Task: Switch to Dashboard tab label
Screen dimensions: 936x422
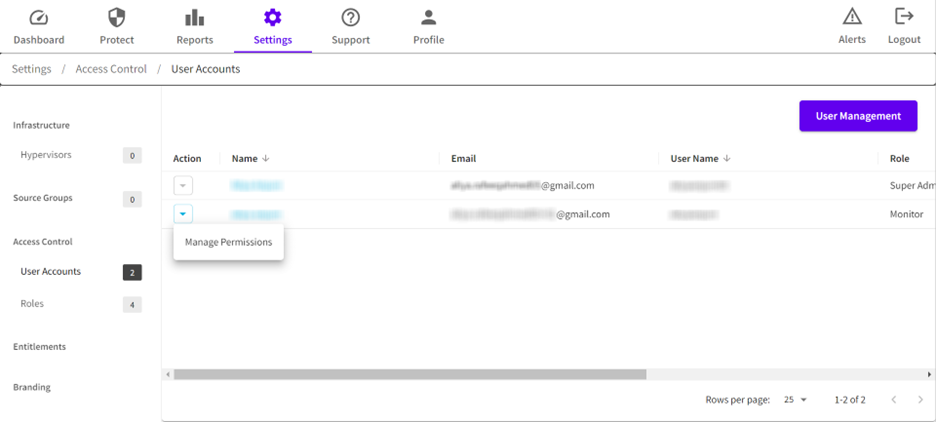Action: [x=39, y=40]
